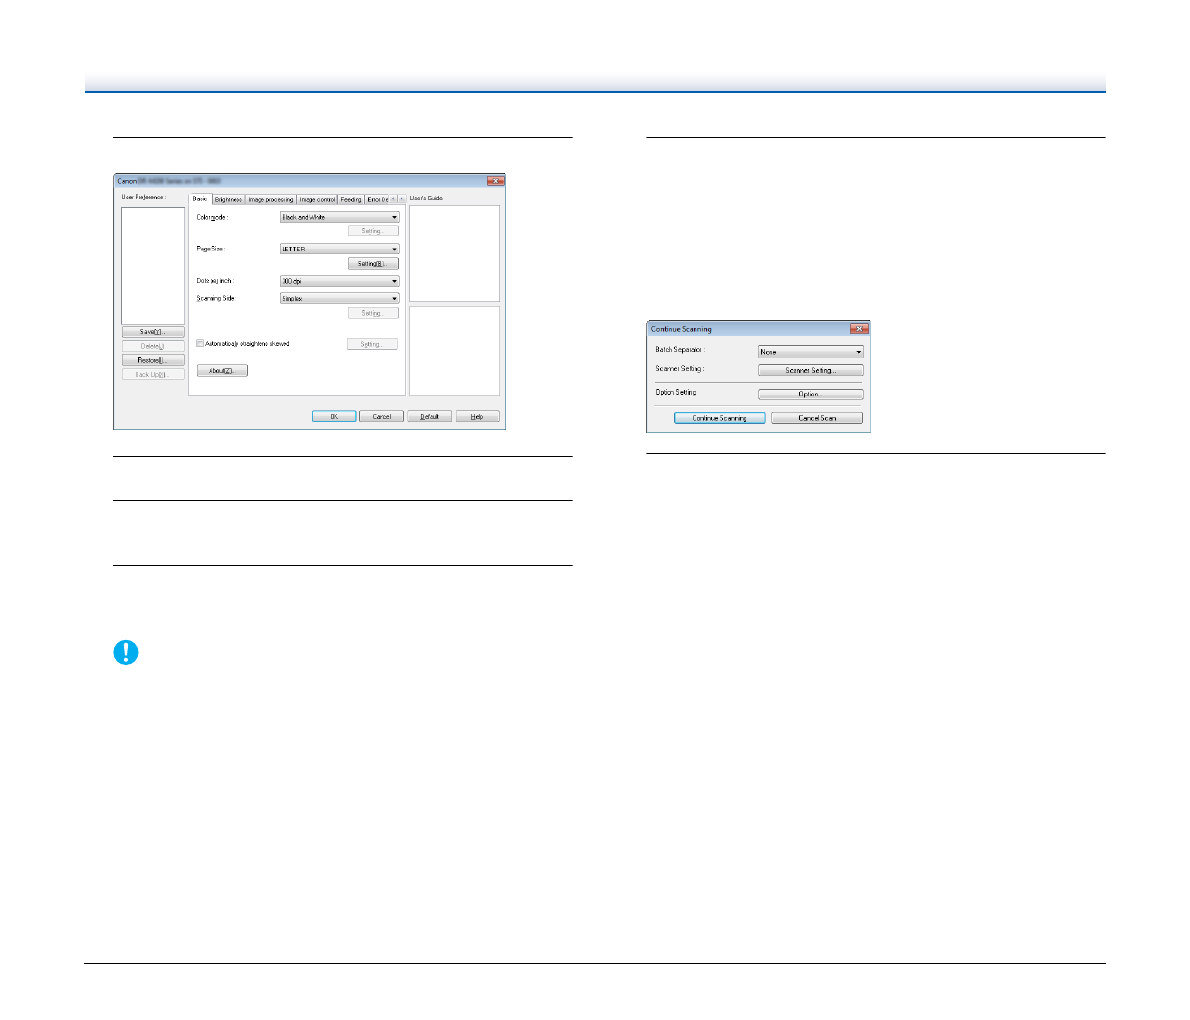Toggle the Automatically straightens skewed checkbox
The image size is (1190, 1020).
click(200, 343)
